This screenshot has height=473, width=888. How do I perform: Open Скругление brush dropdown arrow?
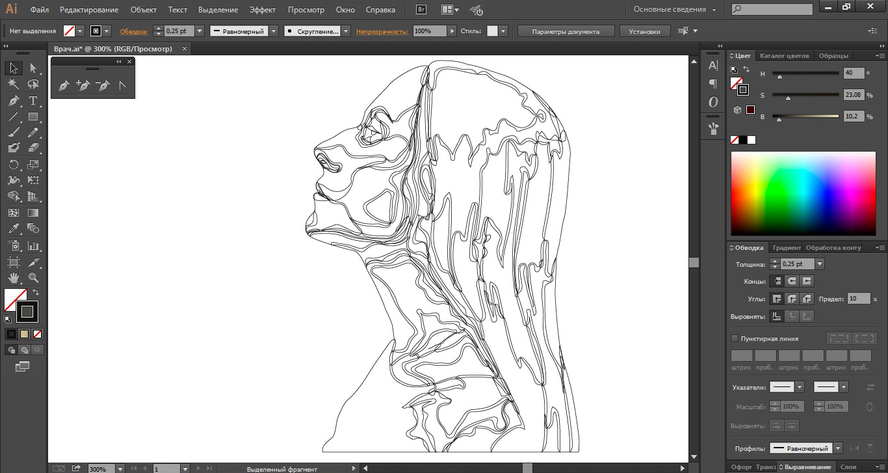(345, 31)
